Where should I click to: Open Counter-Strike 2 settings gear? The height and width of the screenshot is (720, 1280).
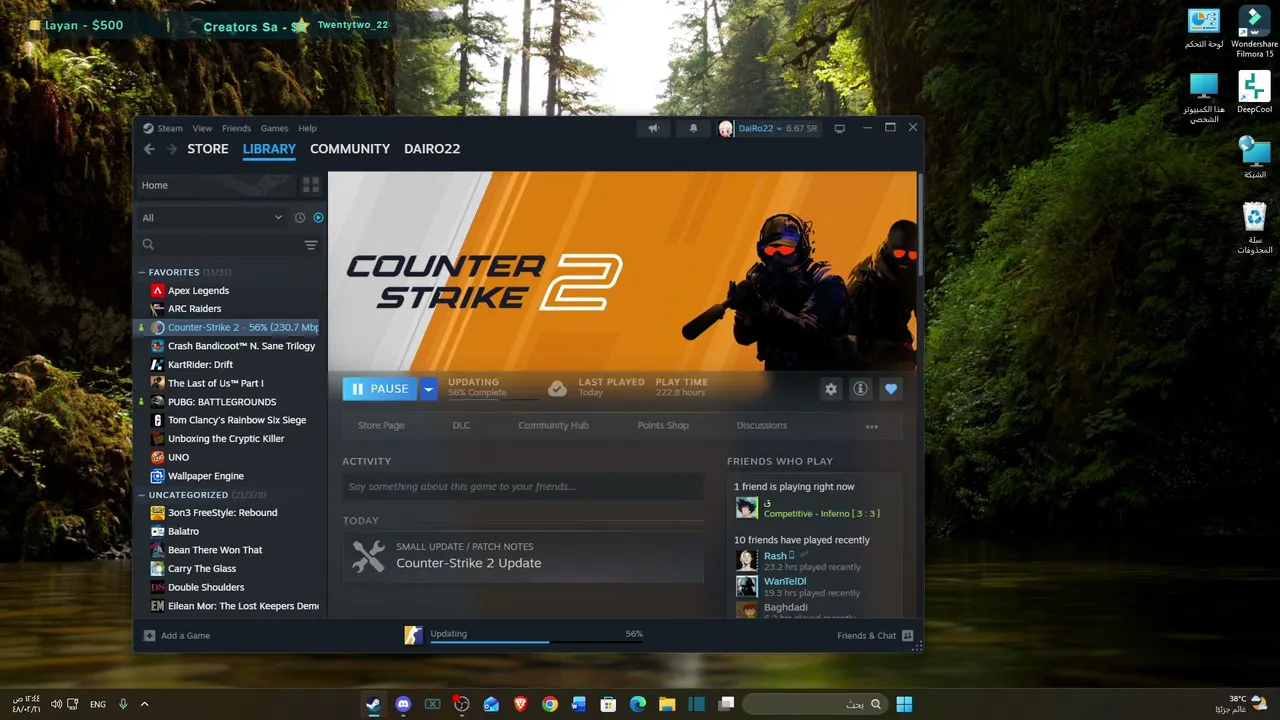(830, 389)
